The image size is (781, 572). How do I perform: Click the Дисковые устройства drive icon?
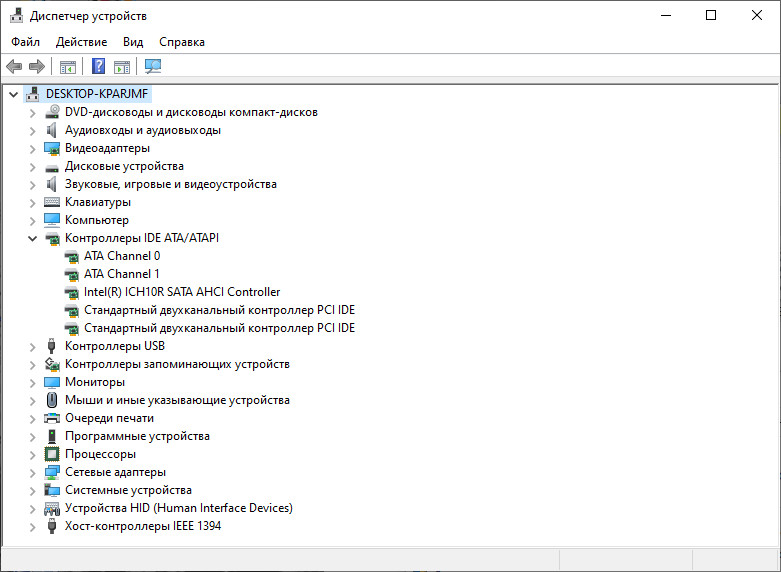[x=52, y=168]
